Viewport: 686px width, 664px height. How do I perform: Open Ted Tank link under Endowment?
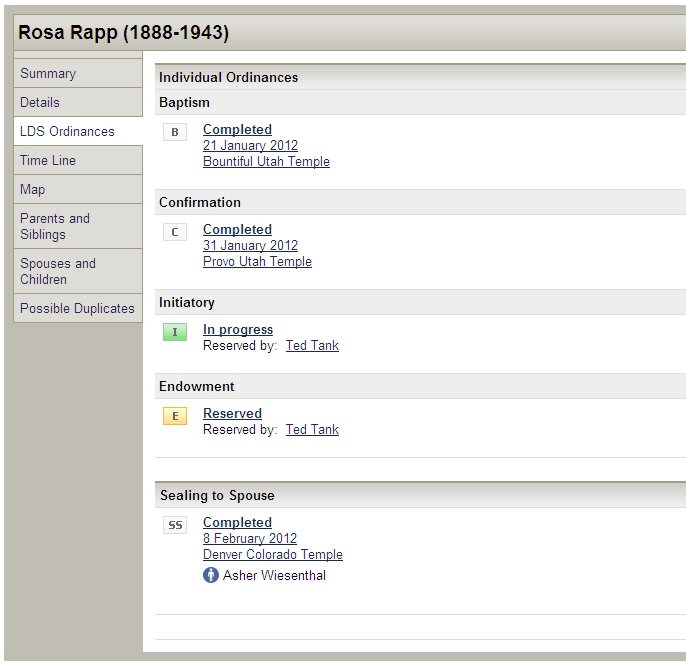pos(312,429)
